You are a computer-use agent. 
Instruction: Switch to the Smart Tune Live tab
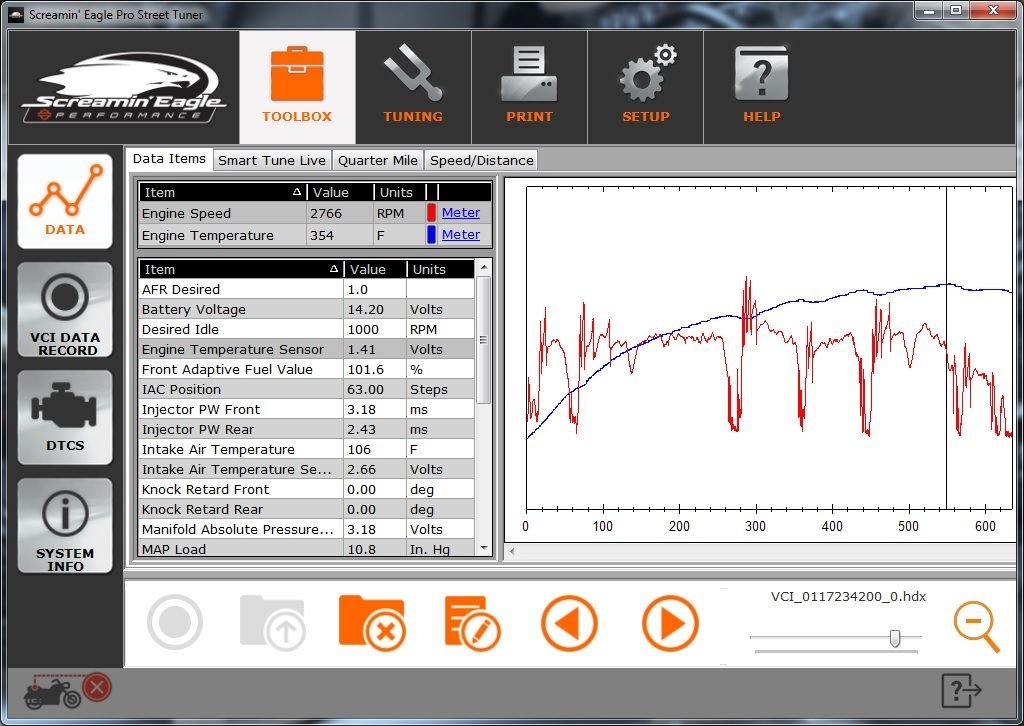272,160
